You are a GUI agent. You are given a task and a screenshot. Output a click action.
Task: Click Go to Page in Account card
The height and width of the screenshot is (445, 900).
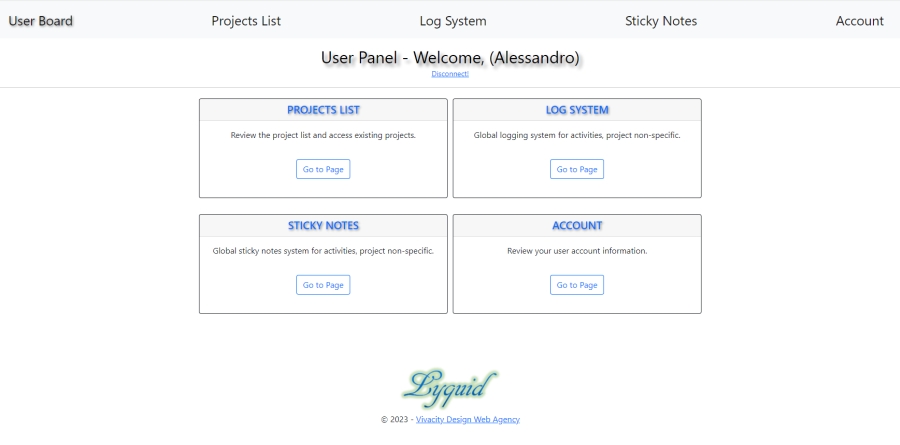coord(577,285)
